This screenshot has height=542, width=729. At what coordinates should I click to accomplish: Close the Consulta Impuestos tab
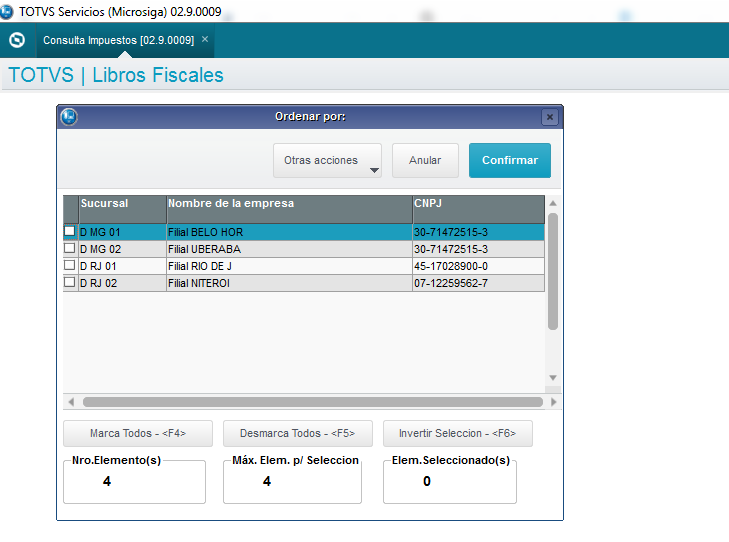[205, 40]
